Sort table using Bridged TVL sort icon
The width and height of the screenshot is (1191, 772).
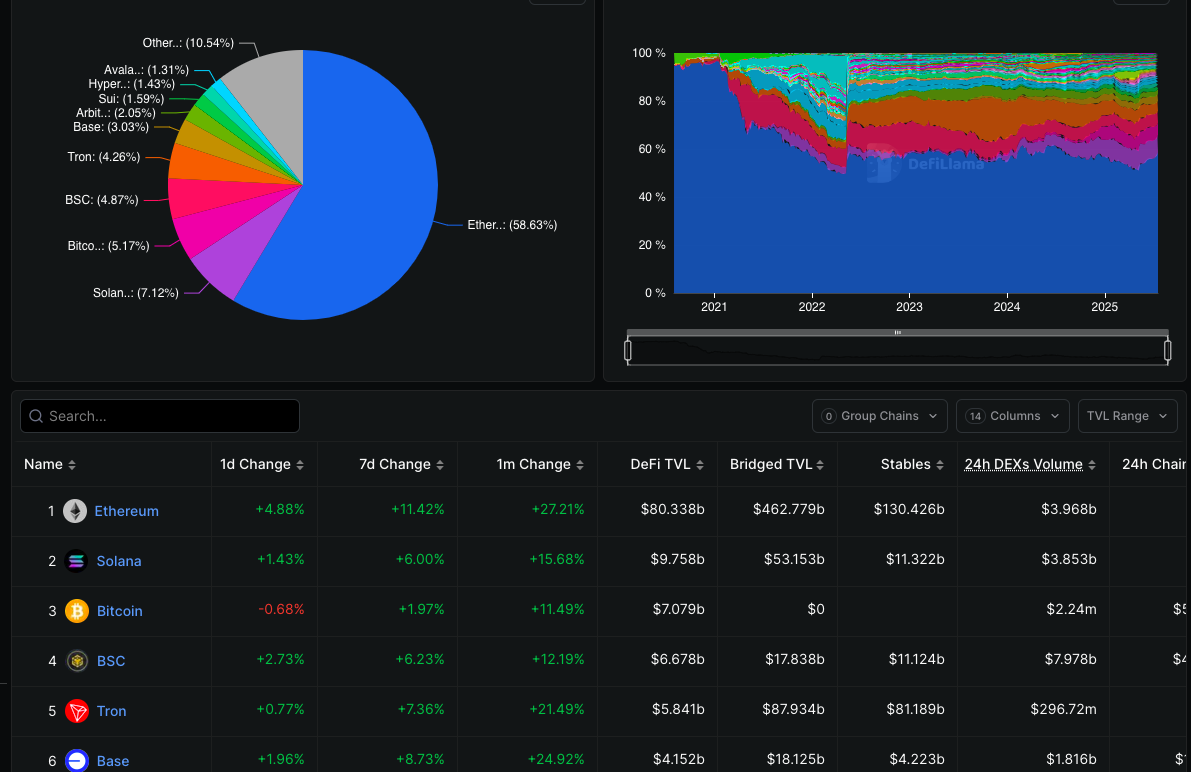pyautogui.click(x=822, y=464)
